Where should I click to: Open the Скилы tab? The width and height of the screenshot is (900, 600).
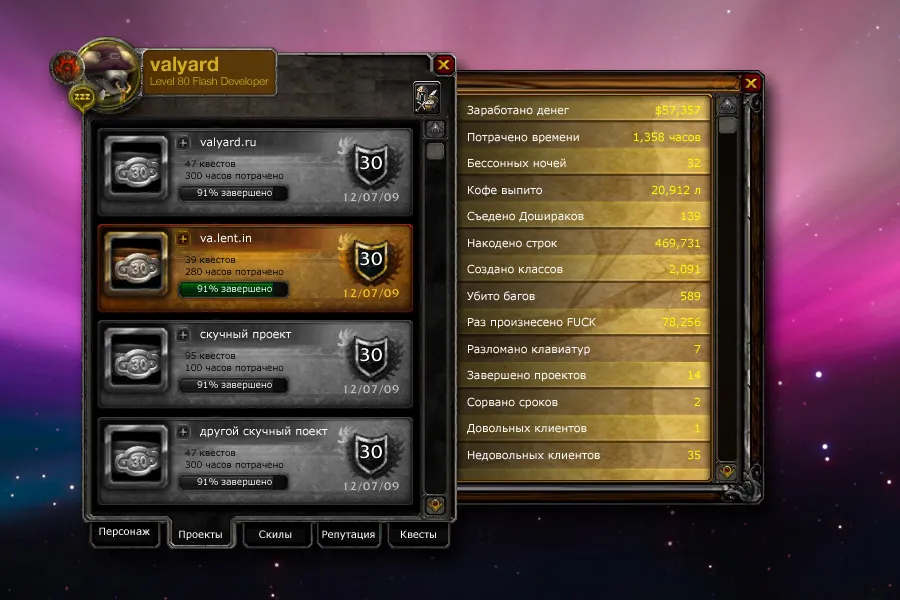tap(276, 535)
